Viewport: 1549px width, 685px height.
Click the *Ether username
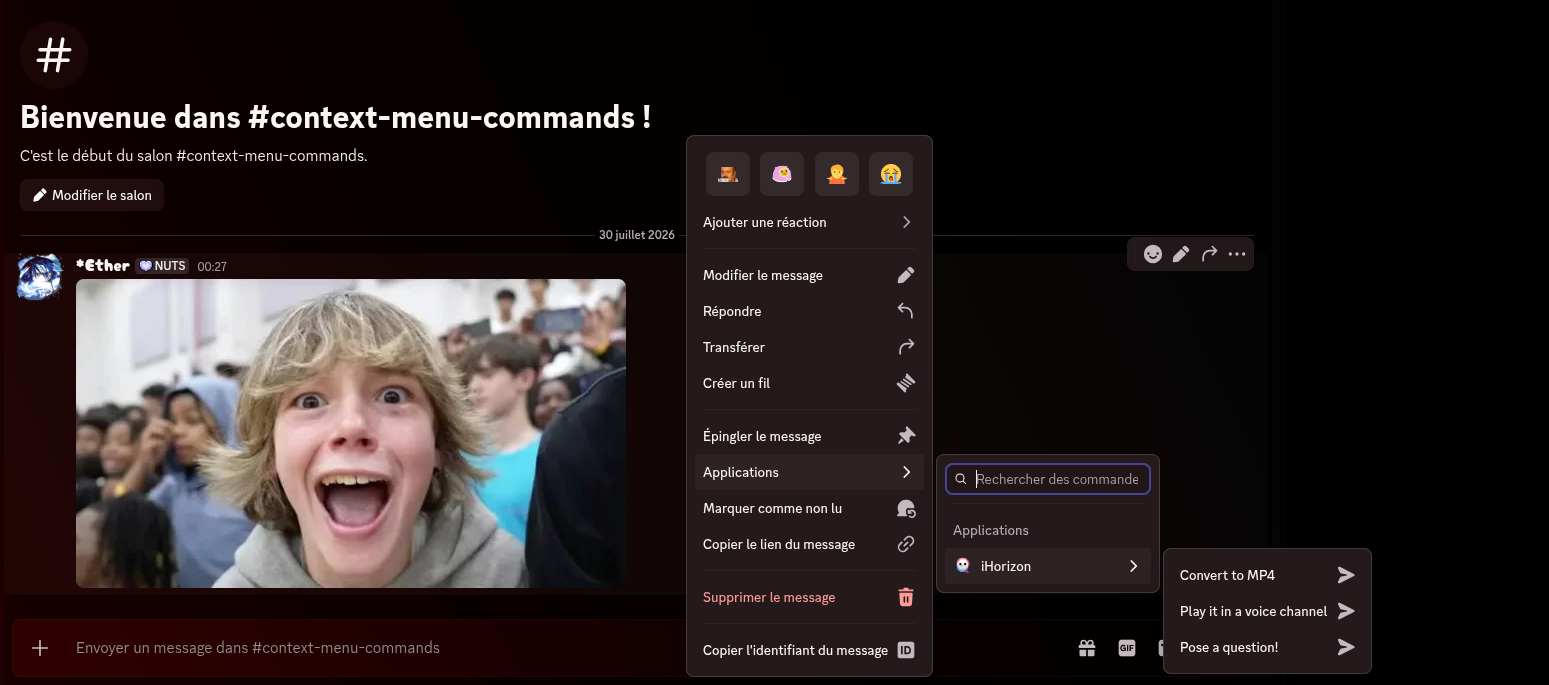[103, 266]
